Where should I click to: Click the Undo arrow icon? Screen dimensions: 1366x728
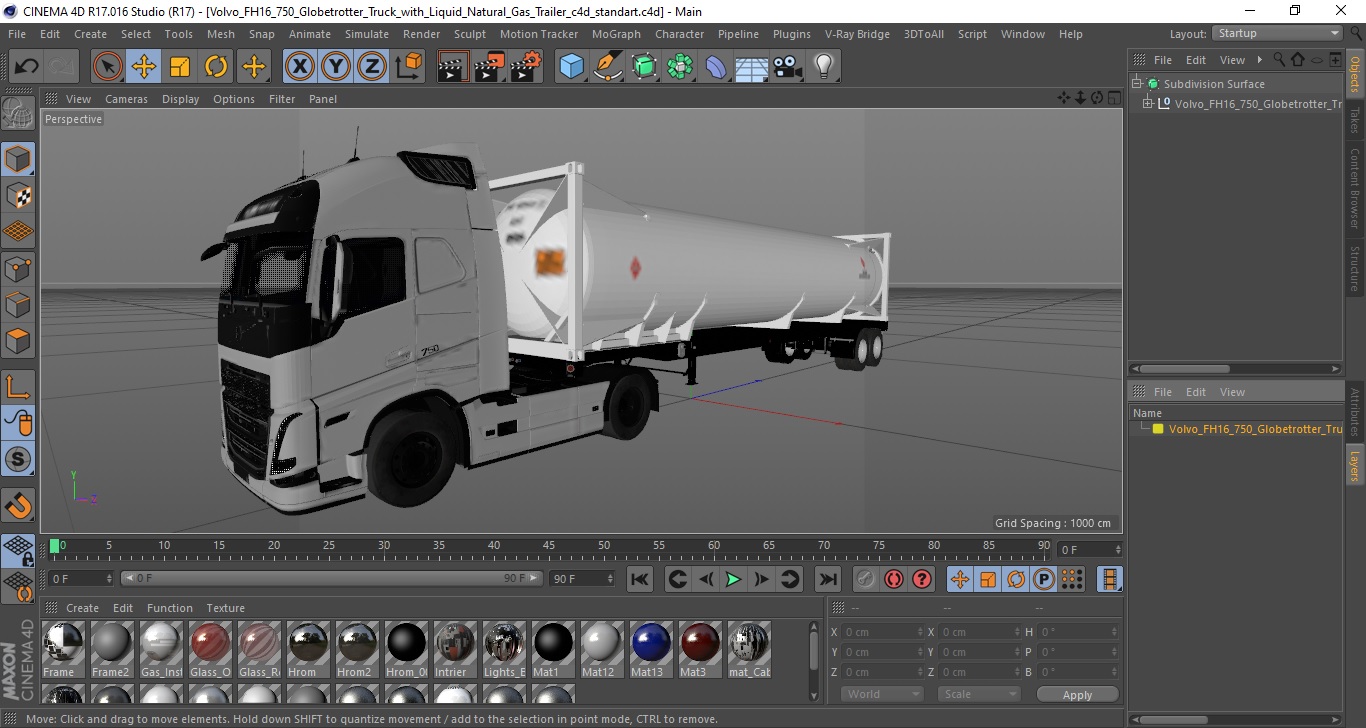click(x=26, y=67)
